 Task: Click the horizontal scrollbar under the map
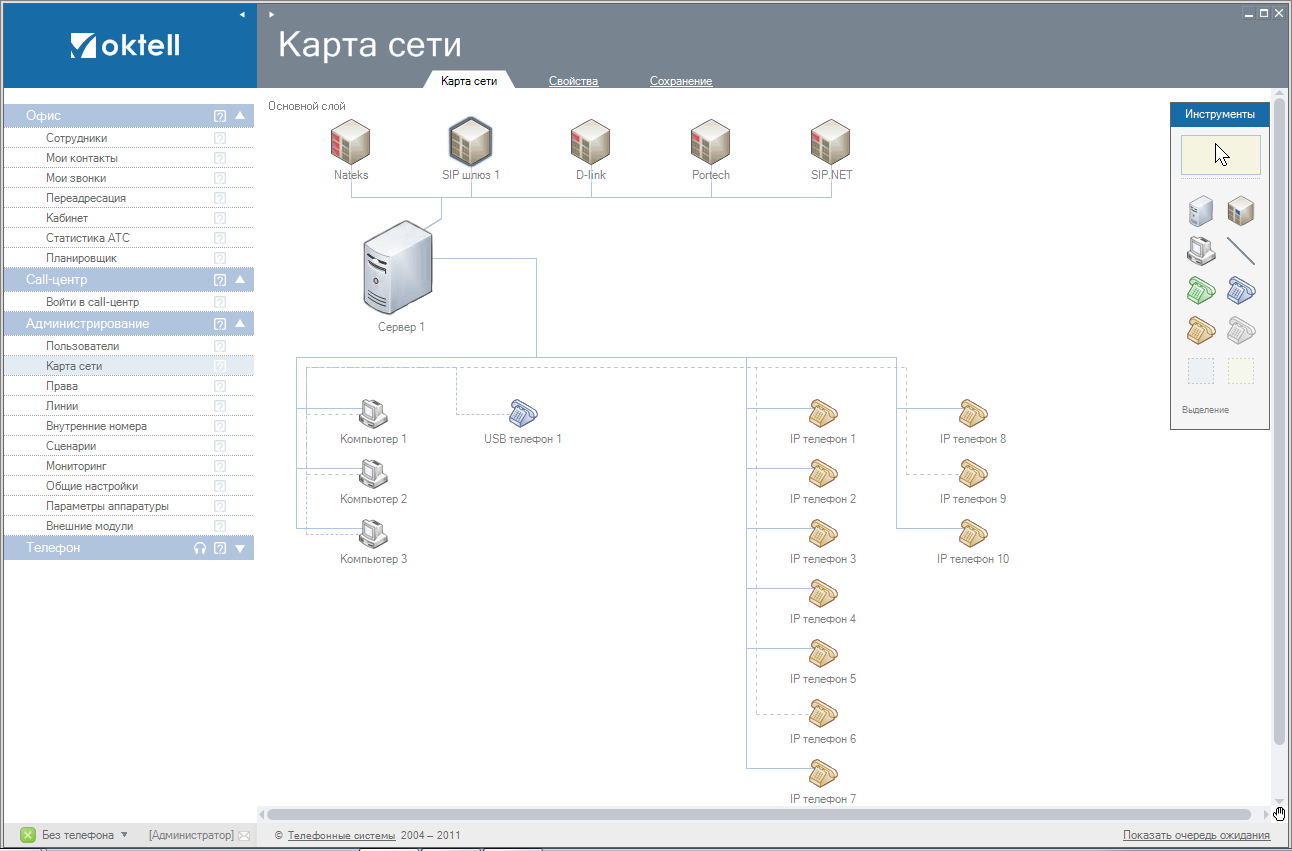coord(760,815)
